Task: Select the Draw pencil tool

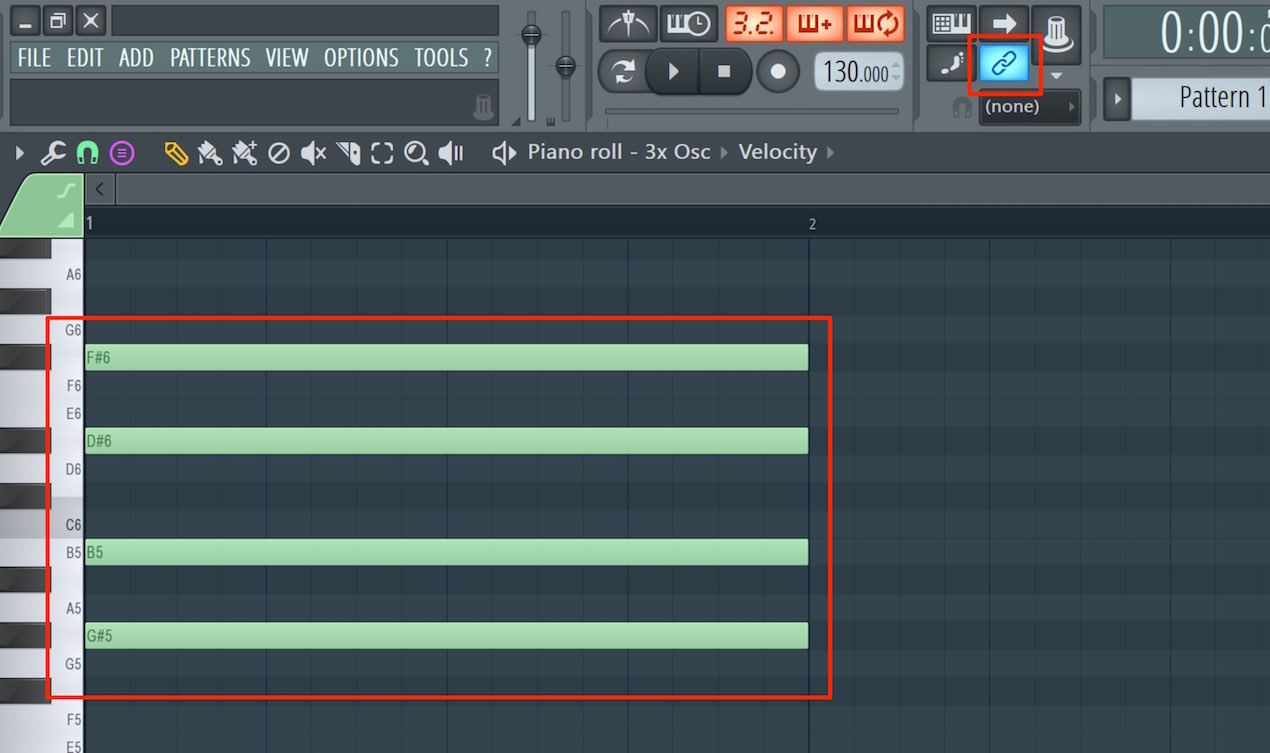Action: pyautogui.click(x=176, y=153)
